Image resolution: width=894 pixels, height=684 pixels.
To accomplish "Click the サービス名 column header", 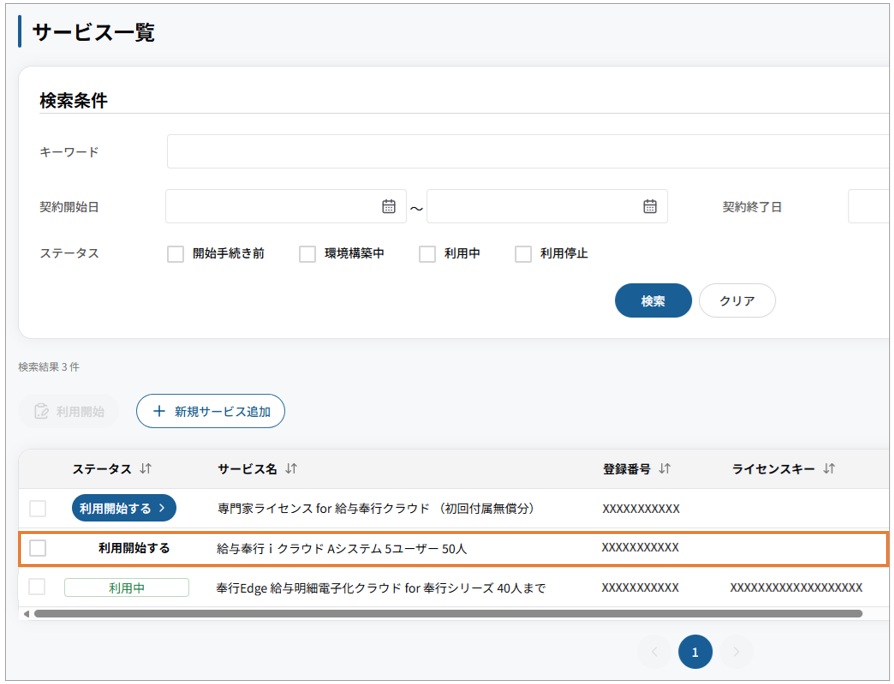I will 247,469.
